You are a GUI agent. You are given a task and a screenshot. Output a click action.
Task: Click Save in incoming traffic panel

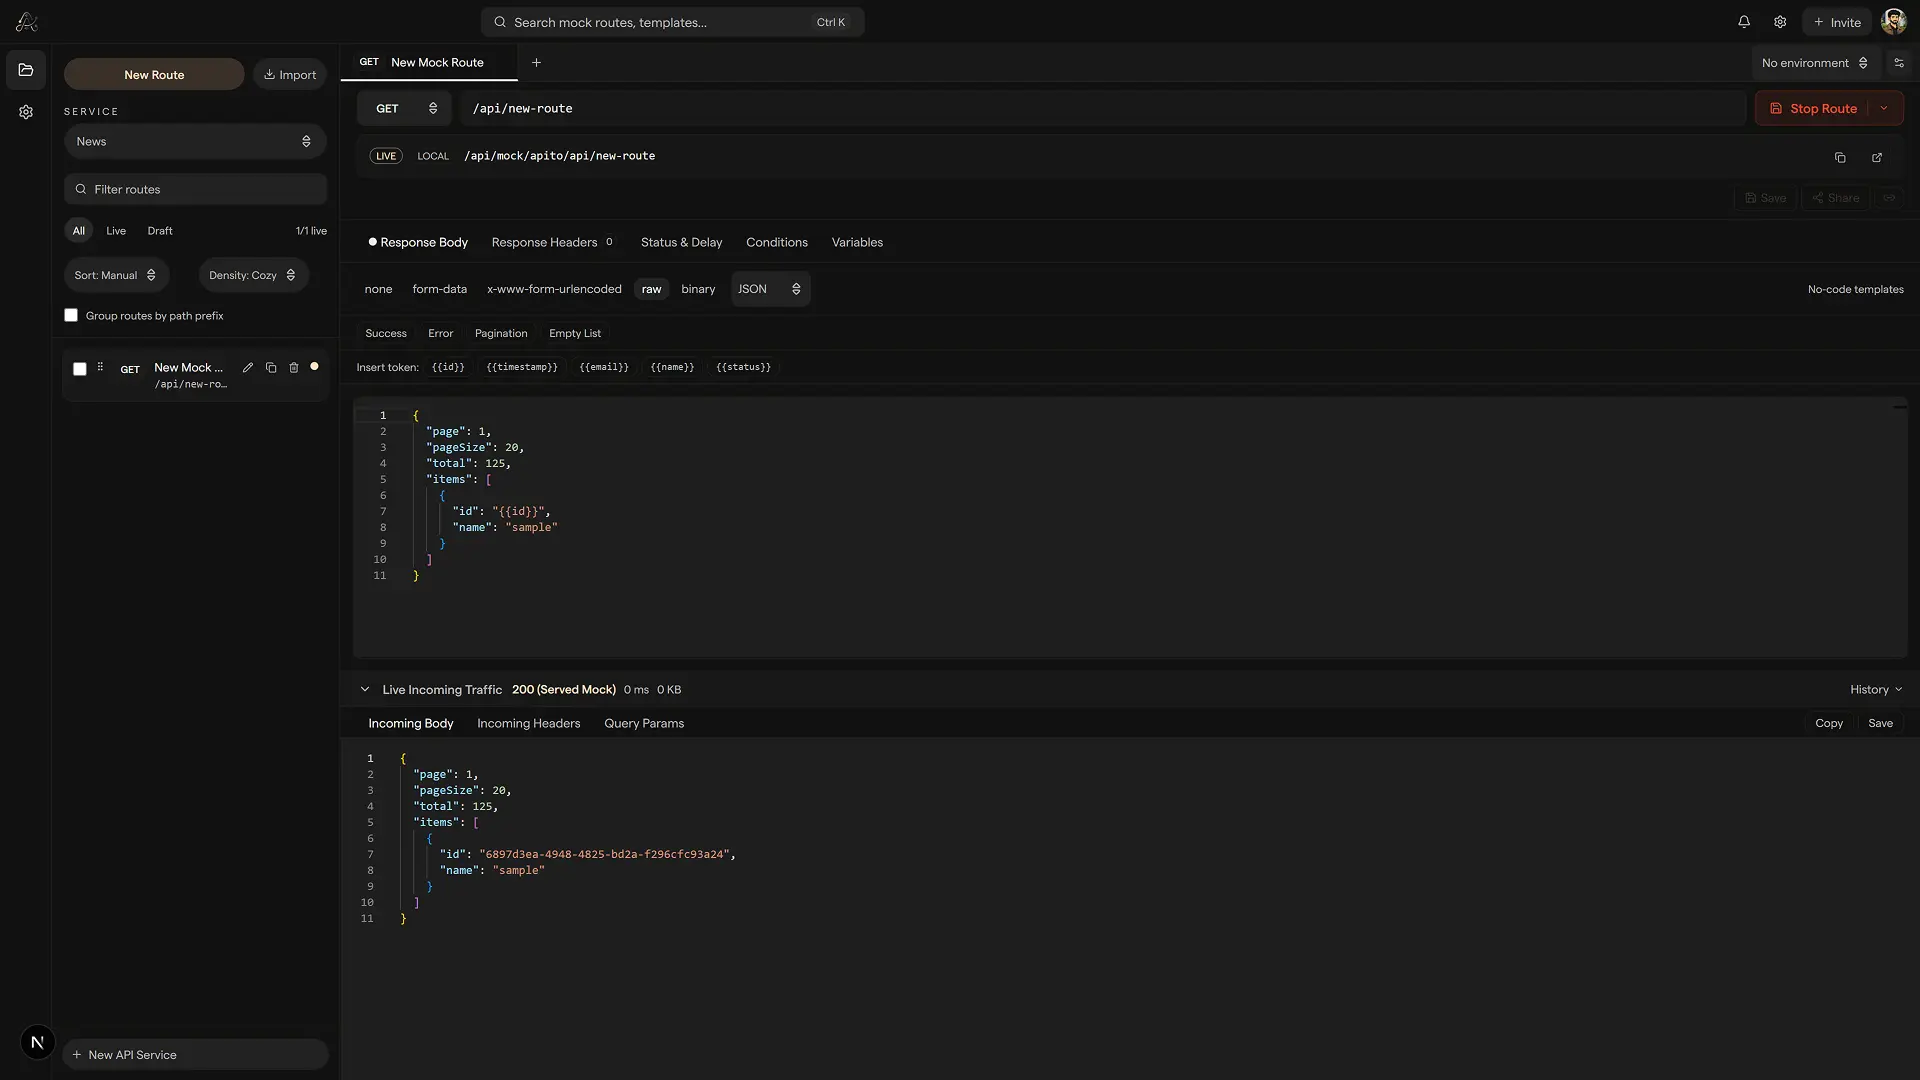(x=1881, y=723)
